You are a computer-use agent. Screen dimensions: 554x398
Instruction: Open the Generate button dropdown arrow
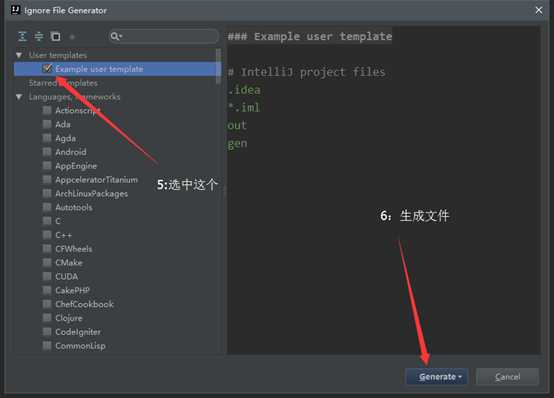tap(460, 377)
